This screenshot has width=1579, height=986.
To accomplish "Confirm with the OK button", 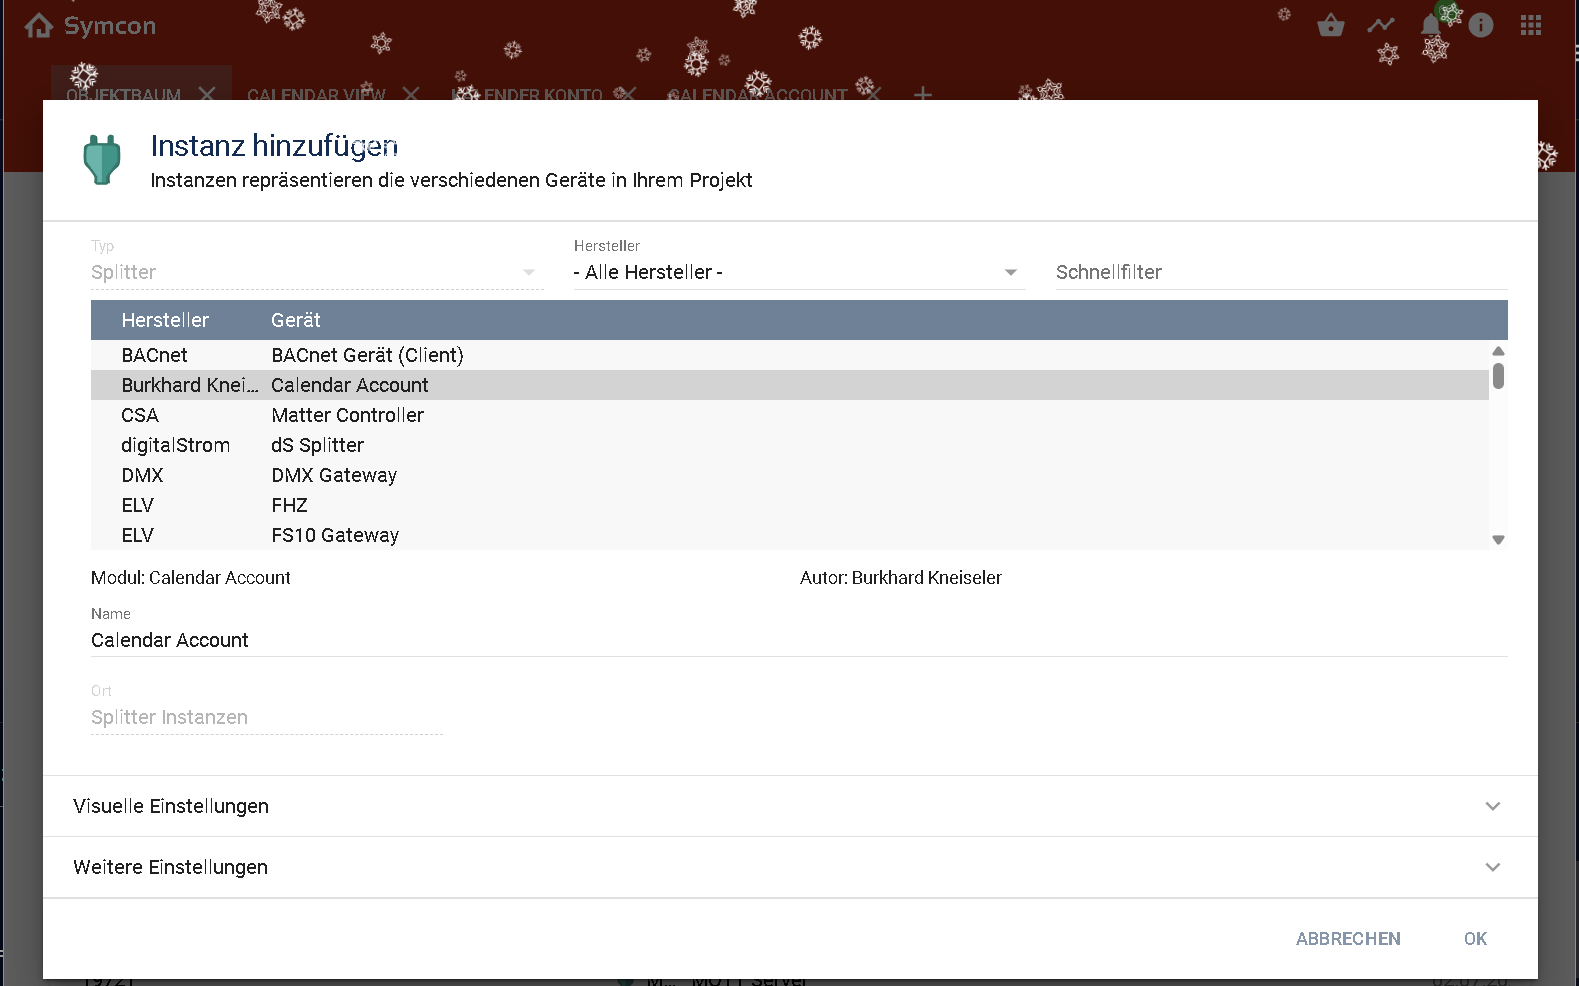I will click(x=1475, y=938).
